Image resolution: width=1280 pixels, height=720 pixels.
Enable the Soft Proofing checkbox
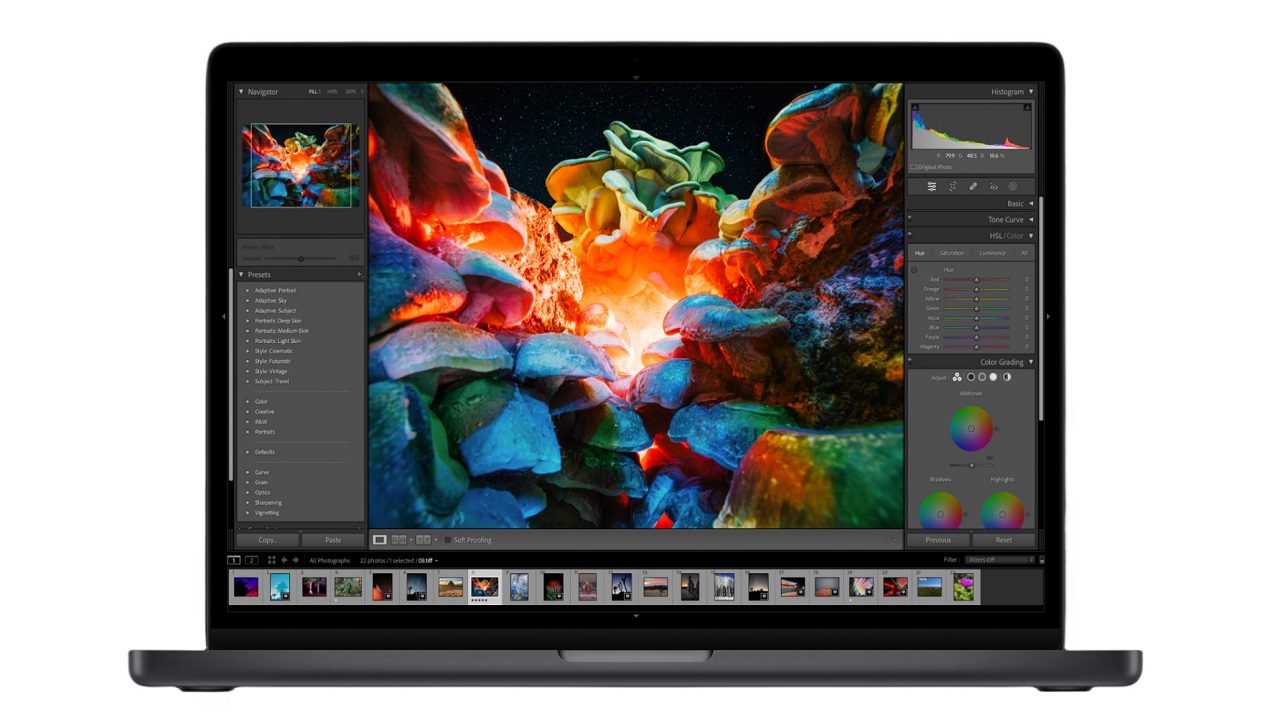[x=447, y=540]
